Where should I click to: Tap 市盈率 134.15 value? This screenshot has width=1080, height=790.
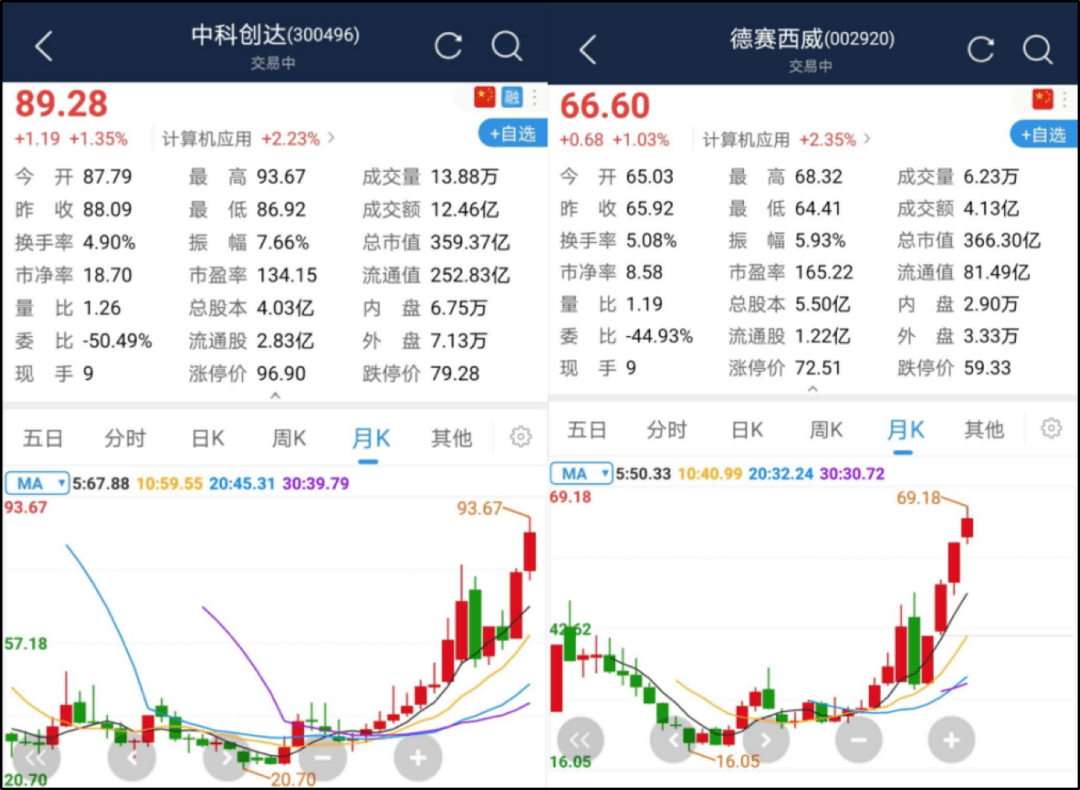coord(287,276)
